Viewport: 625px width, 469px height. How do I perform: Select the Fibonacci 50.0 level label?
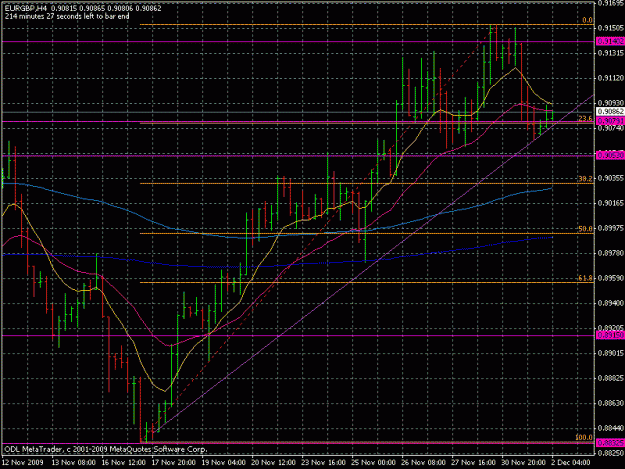click(585, 229)
